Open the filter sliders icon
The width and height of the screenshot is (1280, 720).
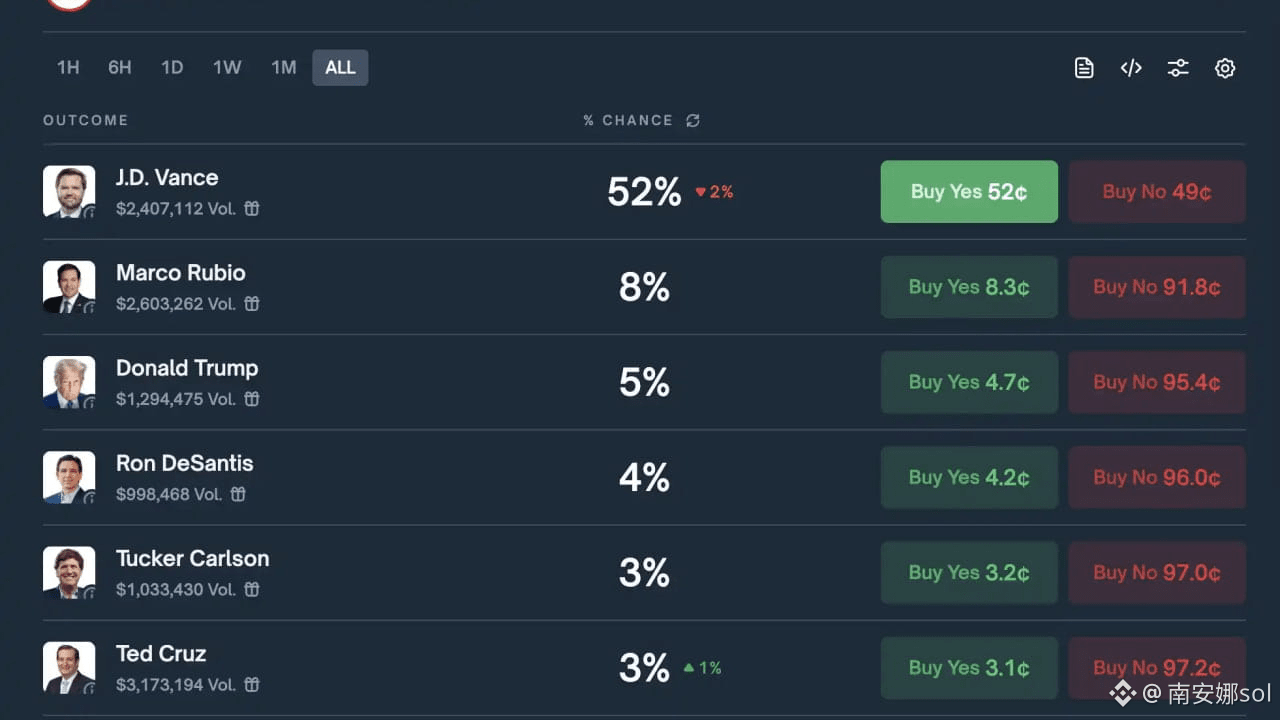1178,68
